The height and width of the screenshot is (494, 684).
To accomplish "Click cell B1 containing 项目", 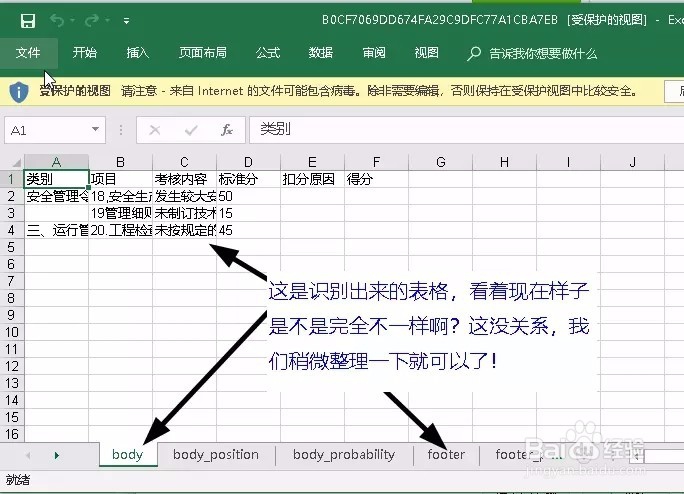I will point(120,179).
